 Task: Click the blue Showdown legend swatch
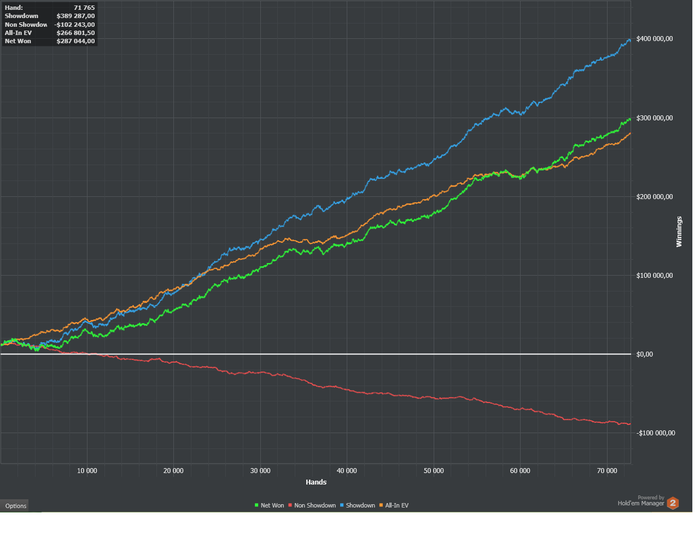tap(342, 506)
